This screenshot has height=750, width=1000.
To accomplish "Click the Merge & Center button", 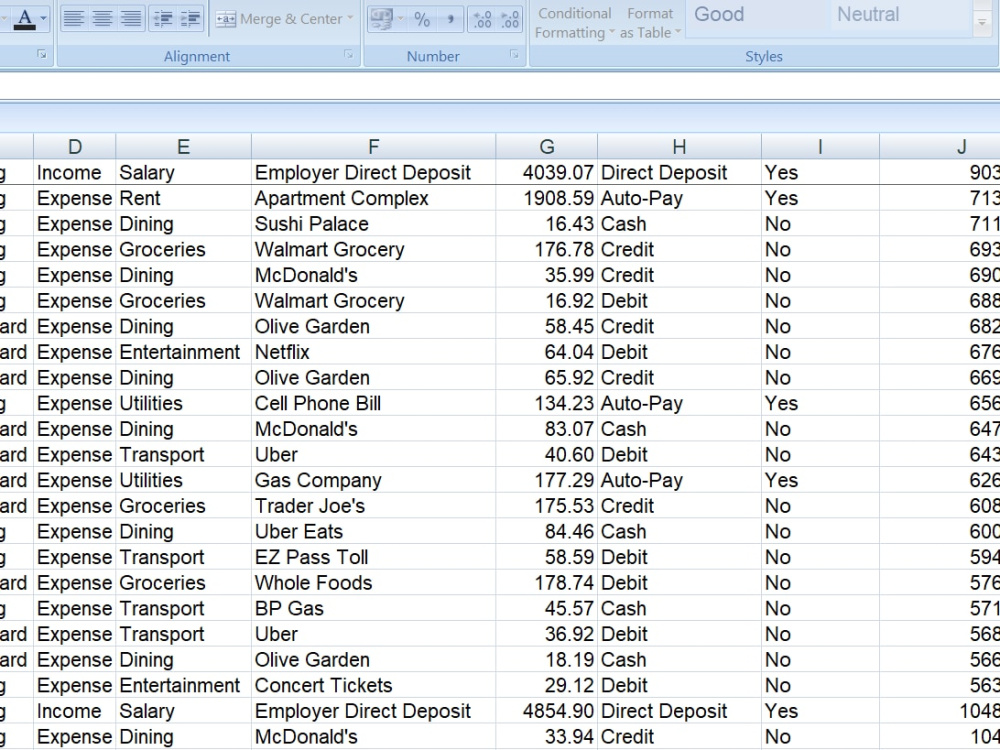I will (279, 18).
